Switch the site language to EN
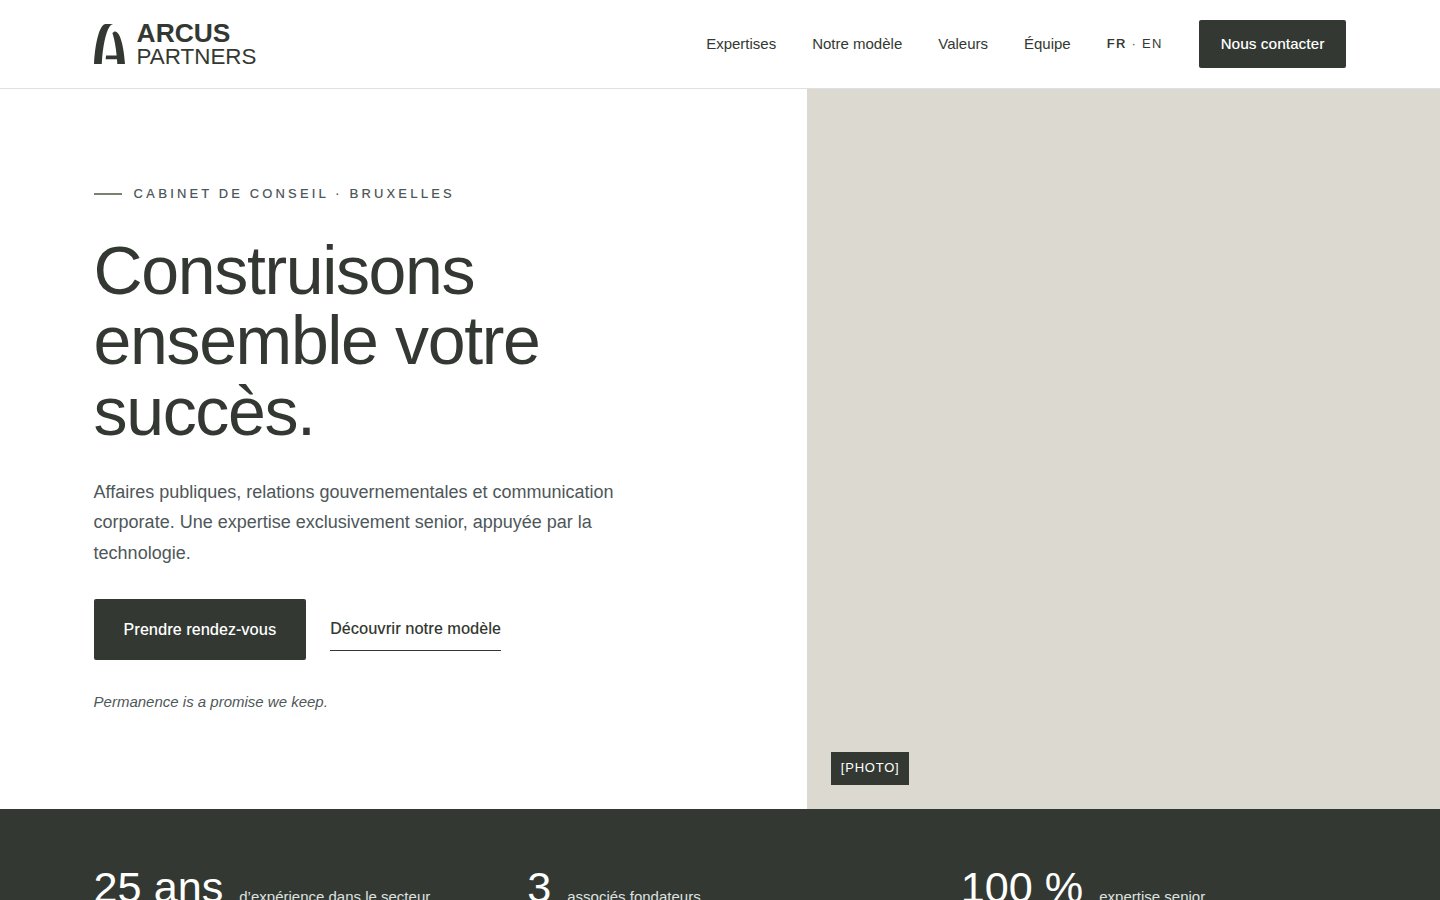 tap(1152, 44)
